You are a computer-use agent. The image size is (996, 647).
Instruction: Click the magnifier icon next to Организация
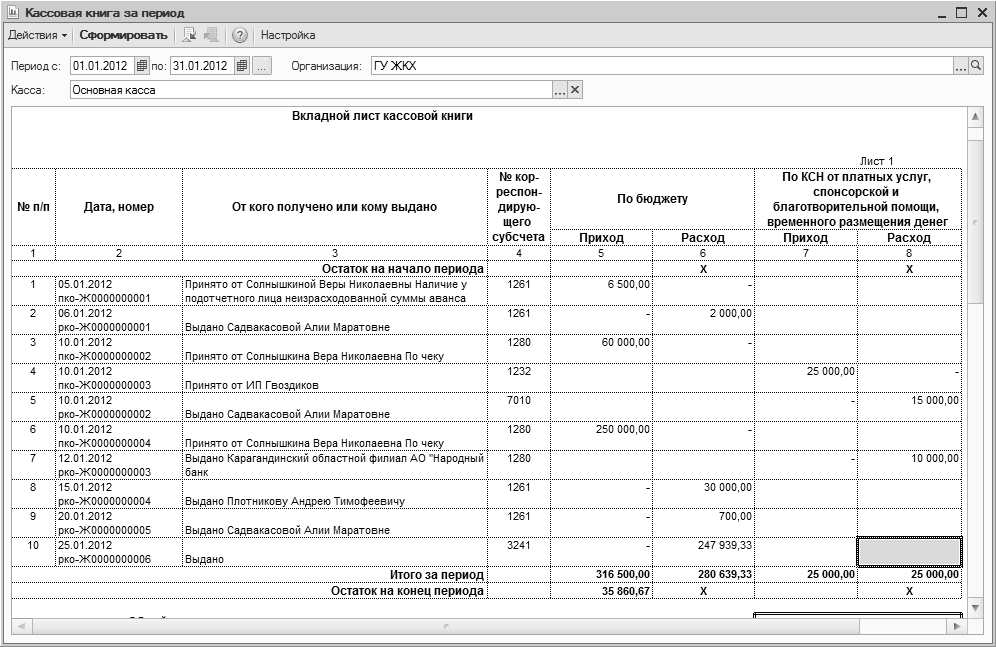click(x=976, y=66)
